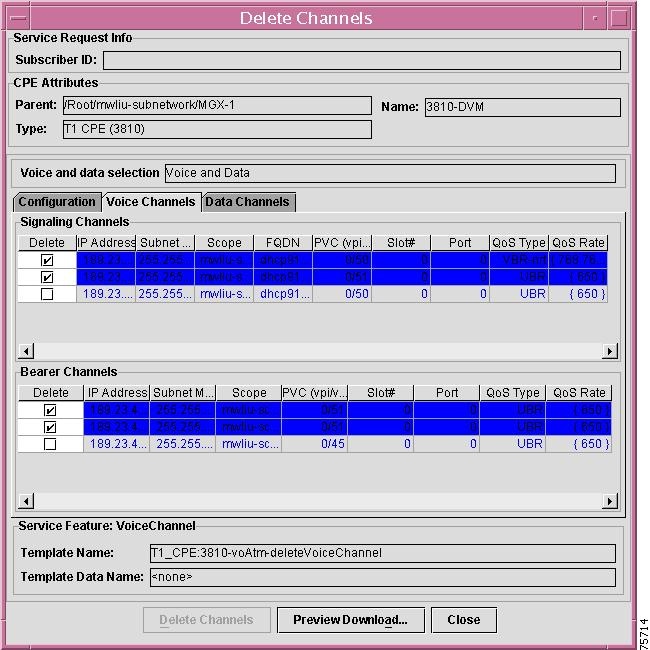Click Signaling Channels QoS Rate column header
The height and width of the screenshot is (650, 650).
578,243
